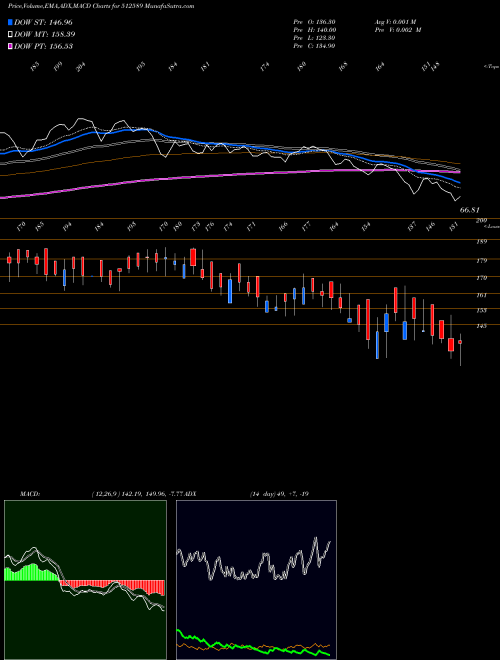The height and width of the screenshot is (660, 500).
Task: Click the '66.81' value below the EMA lines
Action: pos(470,210)
